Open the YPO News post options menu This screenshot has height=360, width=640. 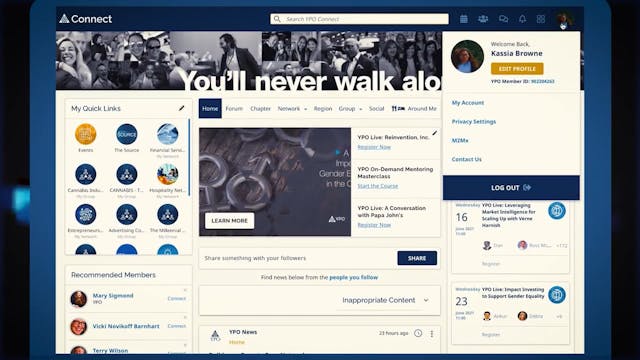coord(432,333)
